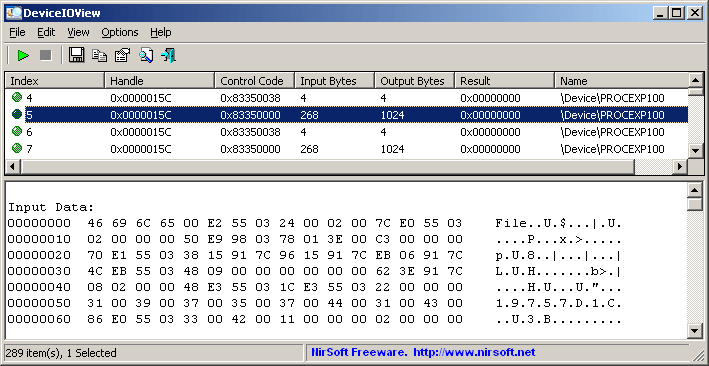Click the list's horizontal scroll right arrow
Viewport: 709px width, 366px height.
coord(680,166)
